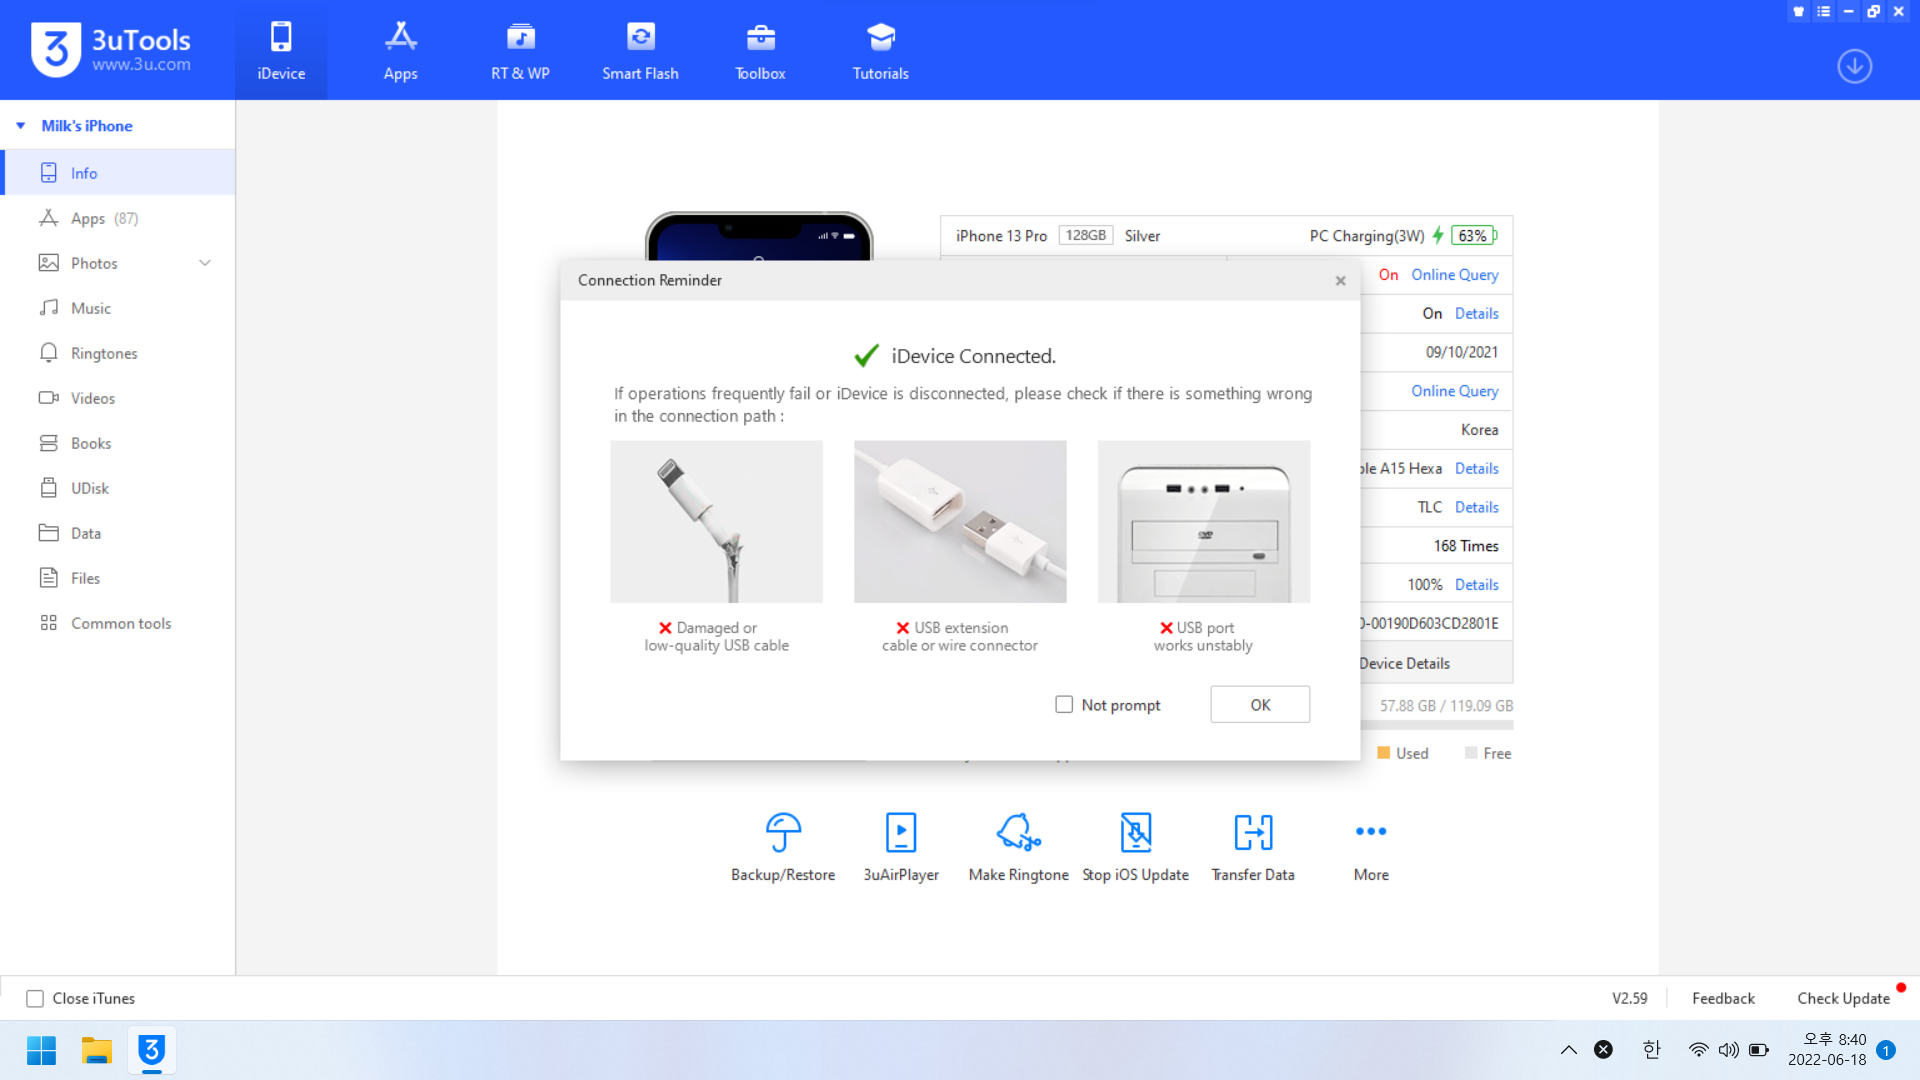Show hidden system tray icons
Image resolution: width=1920 pixels, height=1080 pixels.
pos(1568,1050)
